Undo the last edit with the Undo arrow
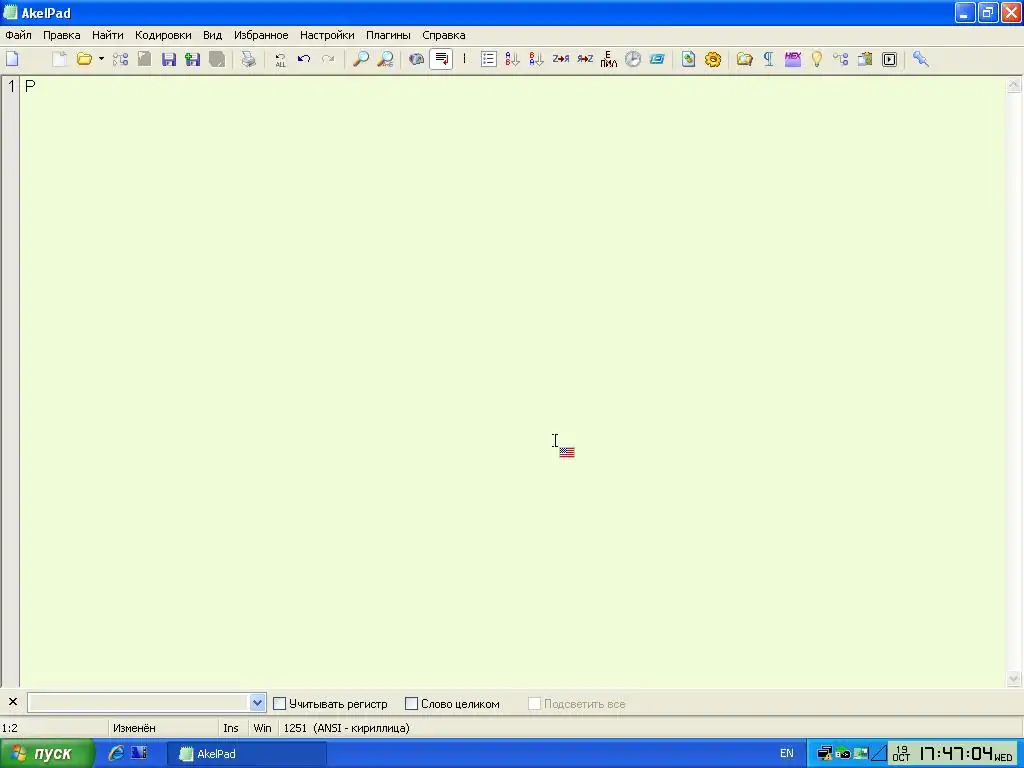 (304, 59)
